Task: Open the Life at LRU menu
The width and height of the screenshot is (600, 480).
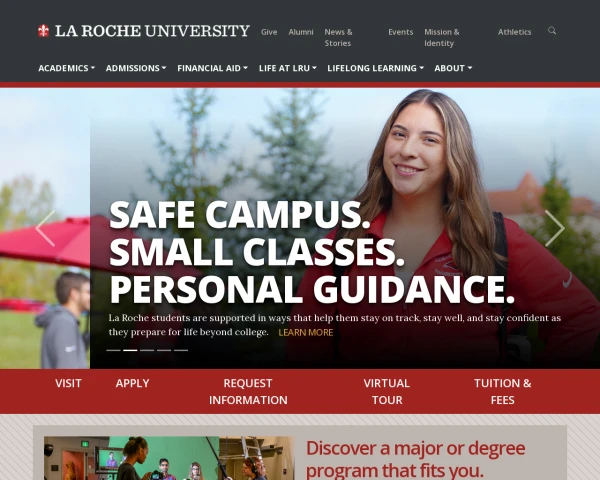Action: click(x=288, y=68)
